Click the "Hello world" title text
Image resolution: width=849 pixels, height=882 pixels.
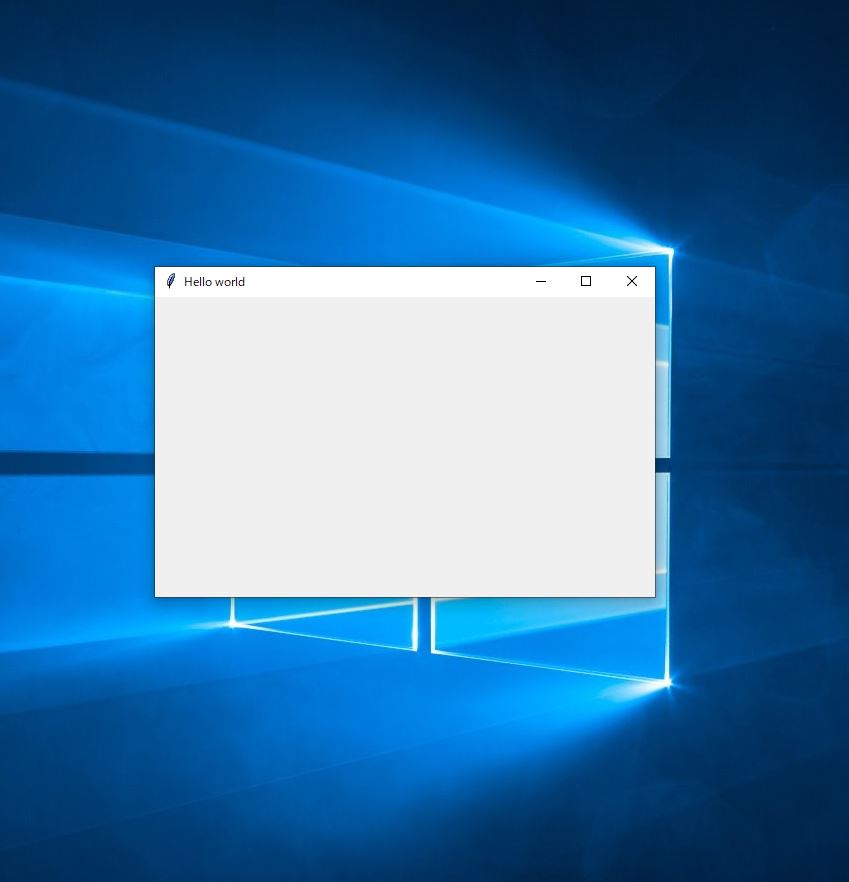pos(214,282)
